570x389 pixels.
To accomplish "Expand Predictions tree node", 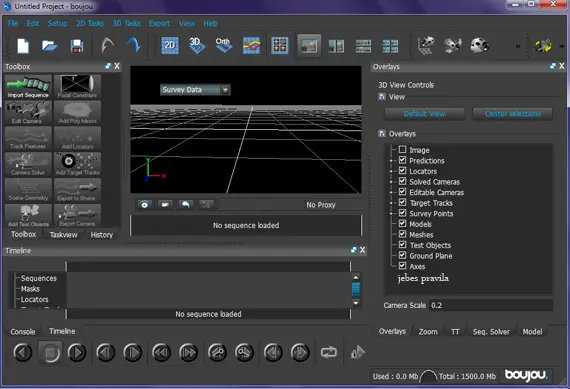I will (392, 161).
